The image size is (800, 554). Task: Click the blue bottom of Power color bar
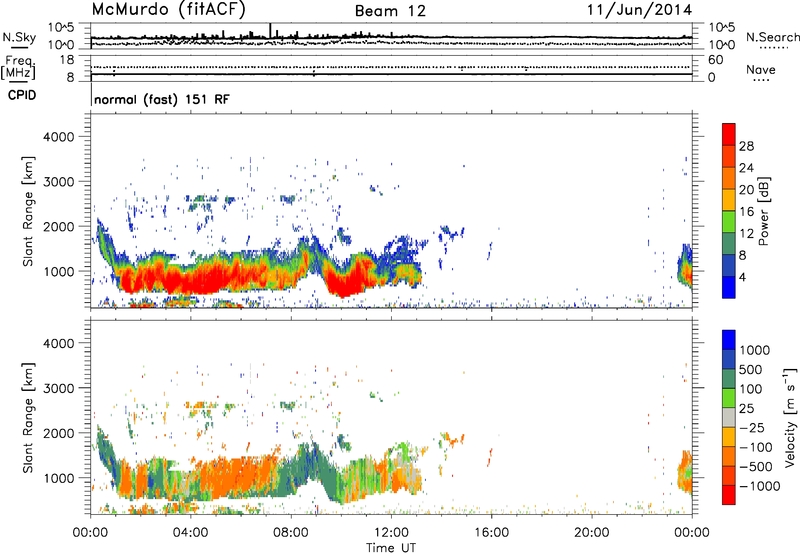(x=729, y=287)
